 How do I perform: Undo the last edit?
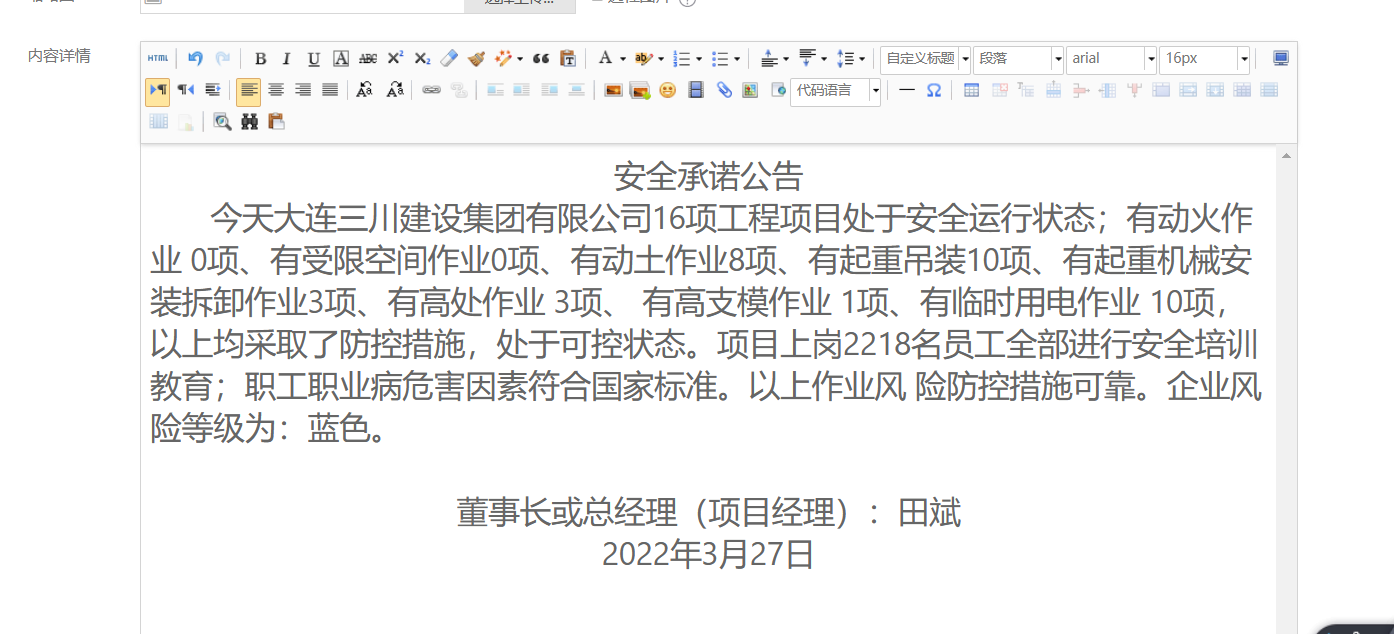coord(195,59)
